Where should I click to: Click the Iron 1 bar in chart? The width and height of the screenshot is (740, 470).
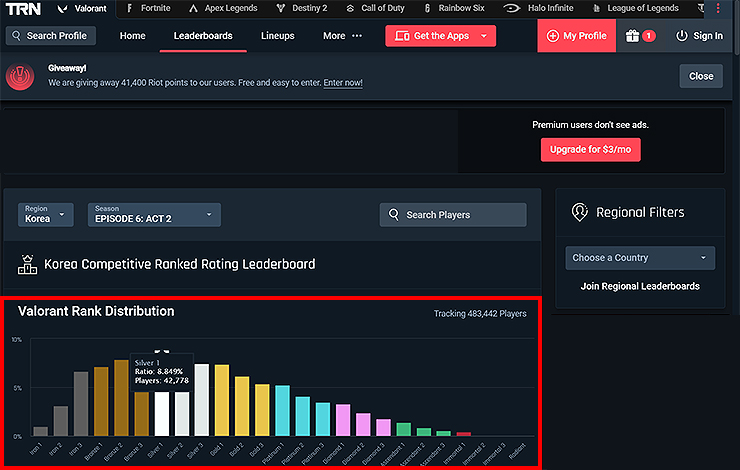pos(41,431)
